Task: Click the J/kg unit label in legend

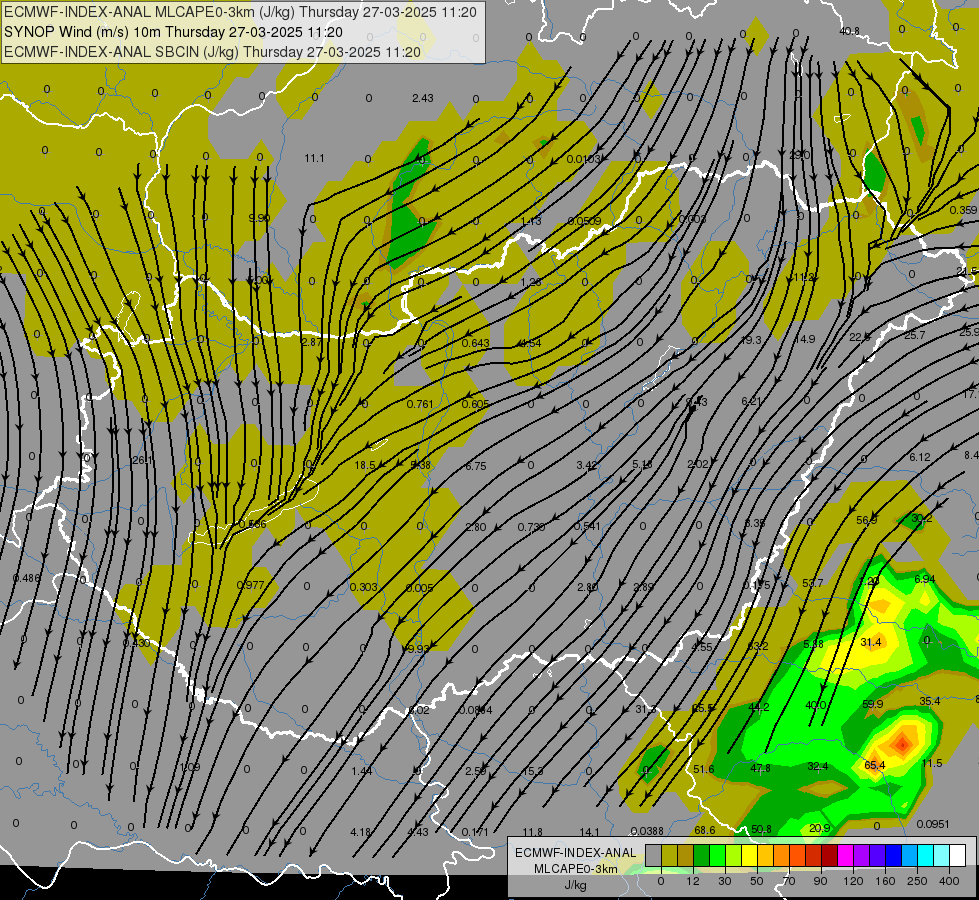Action: click(x=575, y=885)
